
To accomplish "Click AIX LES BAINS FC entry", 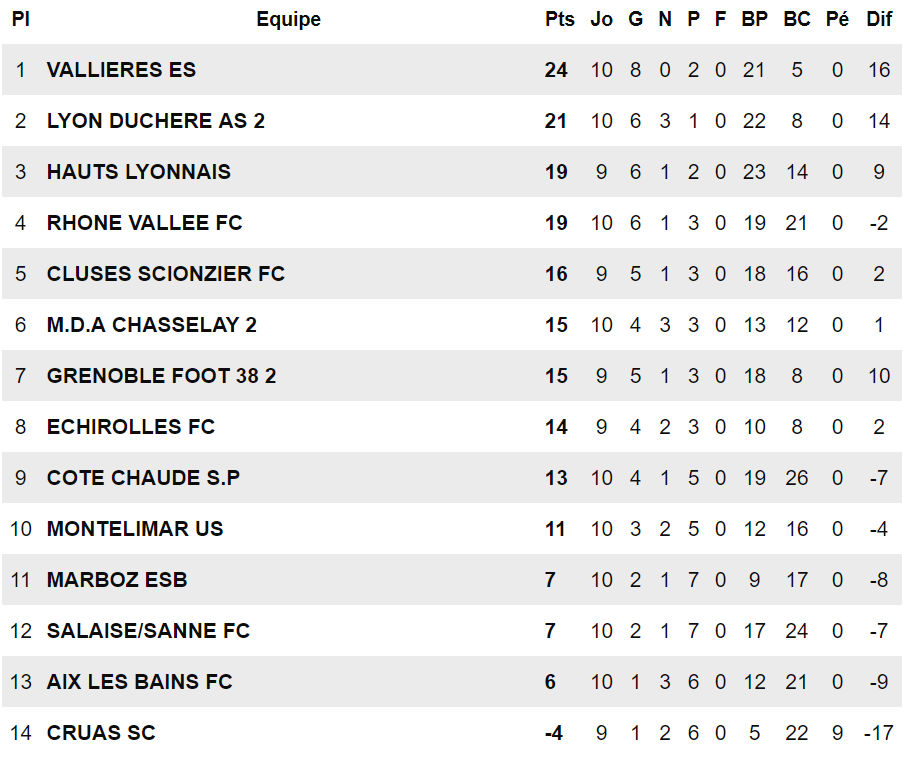I will [x=140, y=682].
